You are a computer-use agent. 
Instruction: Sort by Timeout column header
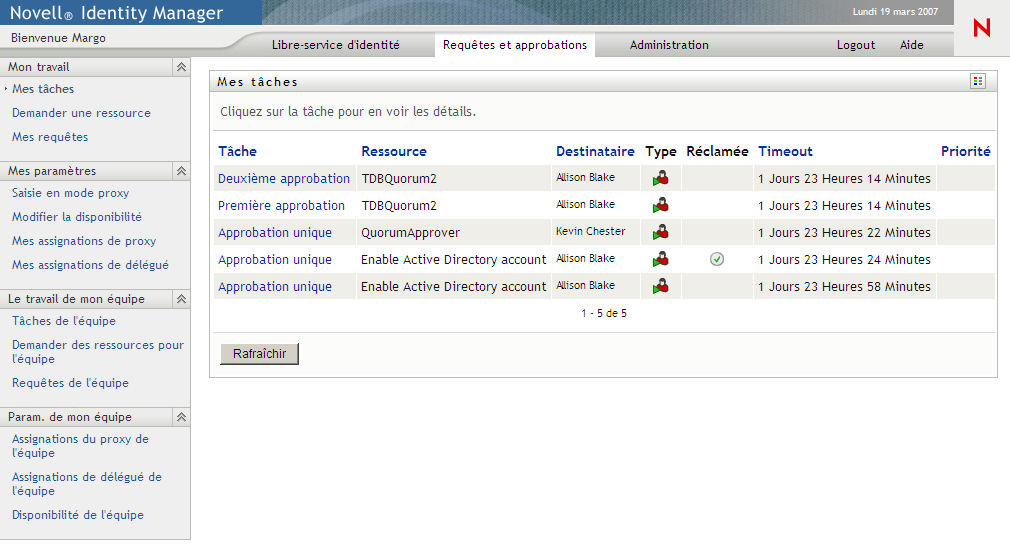tap(785, 151)
